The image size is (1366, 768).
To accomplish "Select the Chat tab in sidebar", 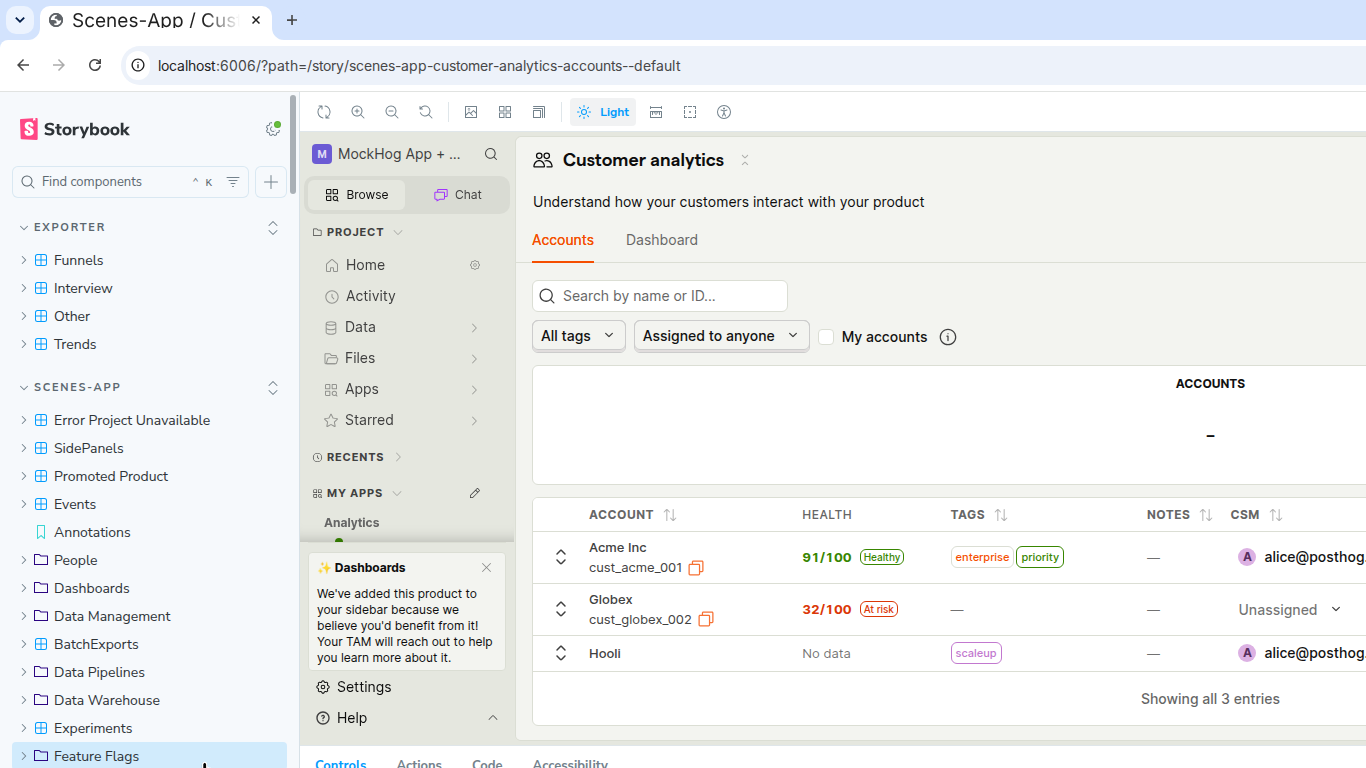I will [x=458, y=195].
